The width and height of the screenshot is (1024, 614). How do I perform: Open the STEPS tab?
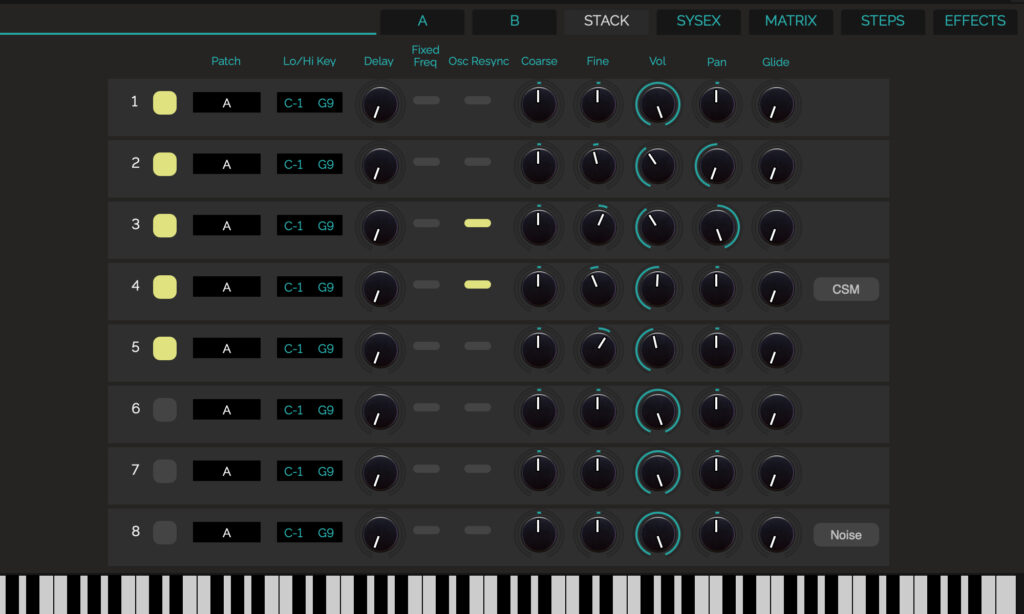(x=883, y=21)
